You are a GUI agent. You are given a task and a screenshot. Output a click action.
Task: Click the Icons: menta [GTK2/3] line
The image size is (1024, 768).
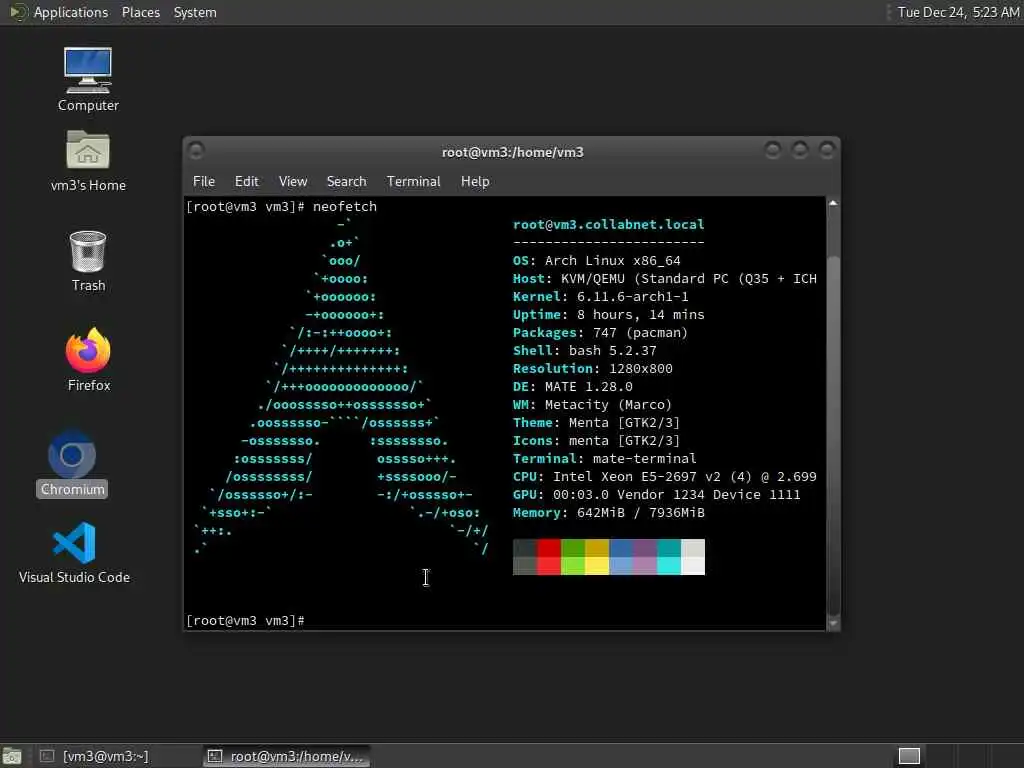click(596, 441)
